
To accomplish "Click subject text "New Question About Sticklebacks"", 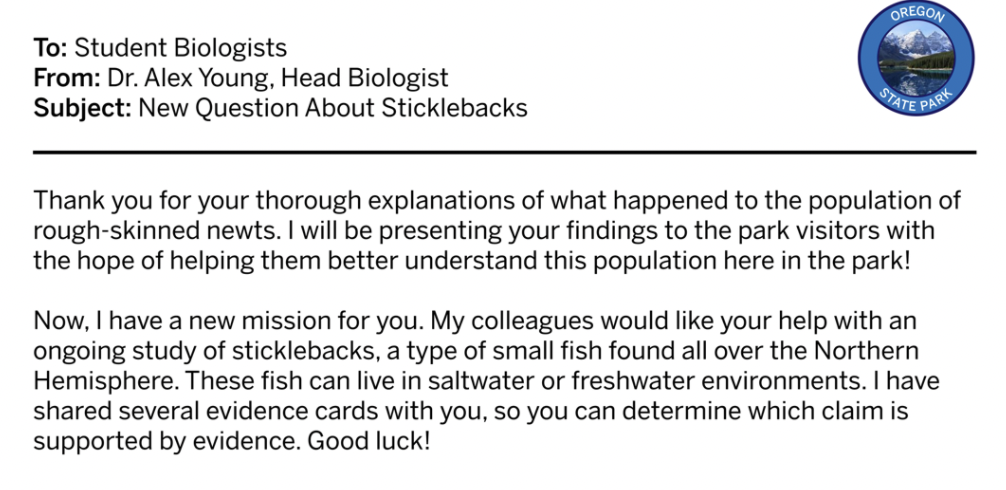I will pyautogui.click(x=332, y=107).
